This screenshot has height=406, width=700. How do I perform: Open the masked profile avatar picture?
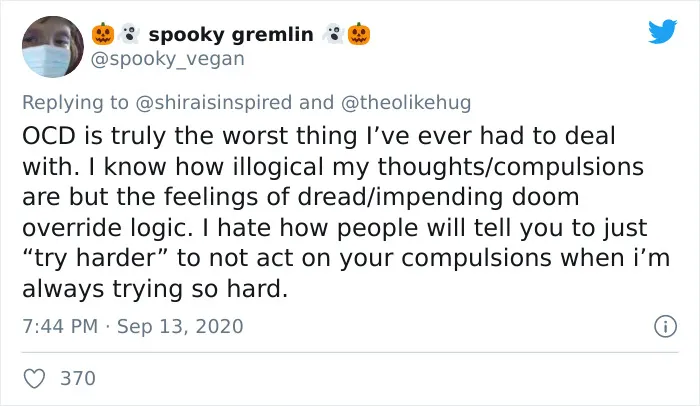53,47
